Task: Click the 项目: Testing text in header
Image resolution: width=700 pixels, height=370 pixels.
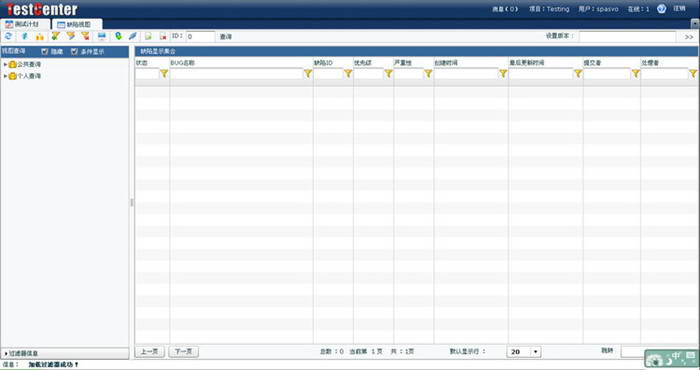Action: pos(549,9)
